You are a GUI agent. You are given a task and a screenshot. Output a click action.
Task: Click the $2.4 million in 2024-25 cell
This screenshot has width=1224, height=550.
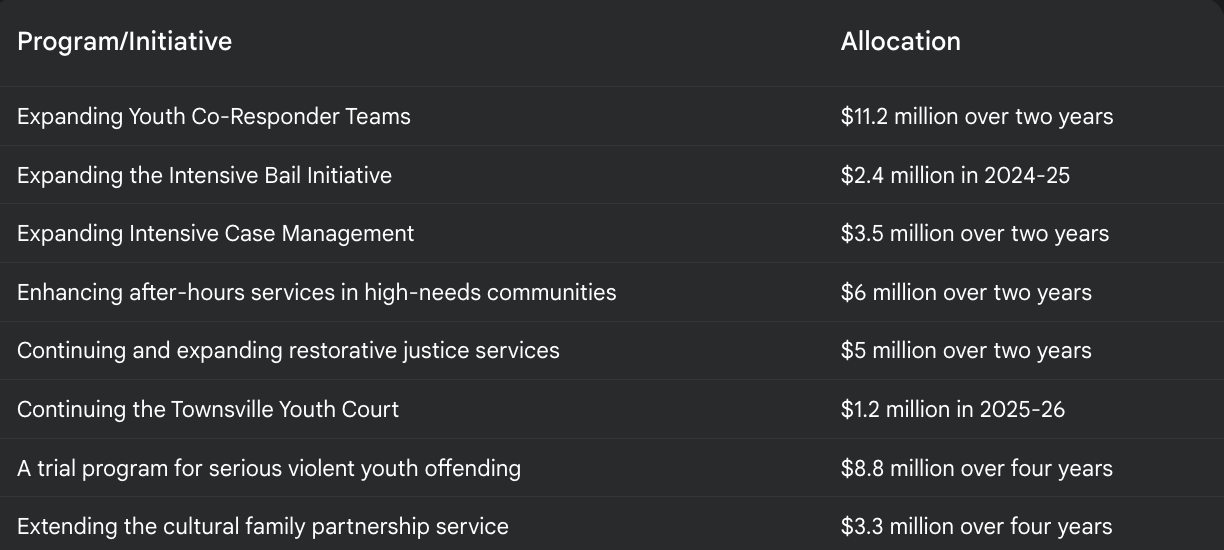click(955, 175)
